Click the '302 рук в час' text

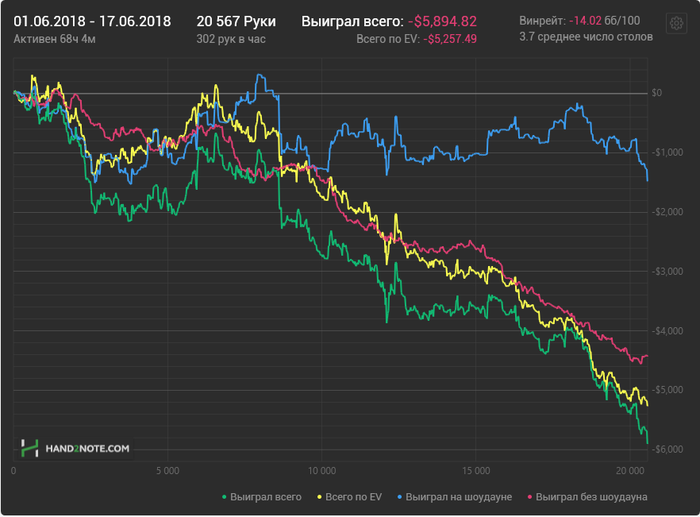point(231,39)
